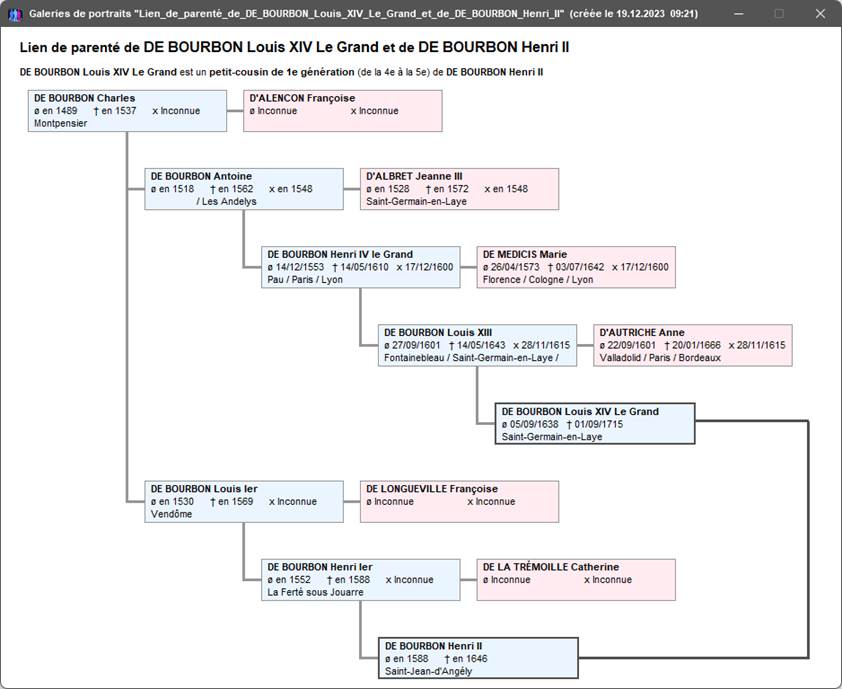Close the Galeries de portraits window
The width and height of the screenshot is (842, 689).
[x=820, y=14]
